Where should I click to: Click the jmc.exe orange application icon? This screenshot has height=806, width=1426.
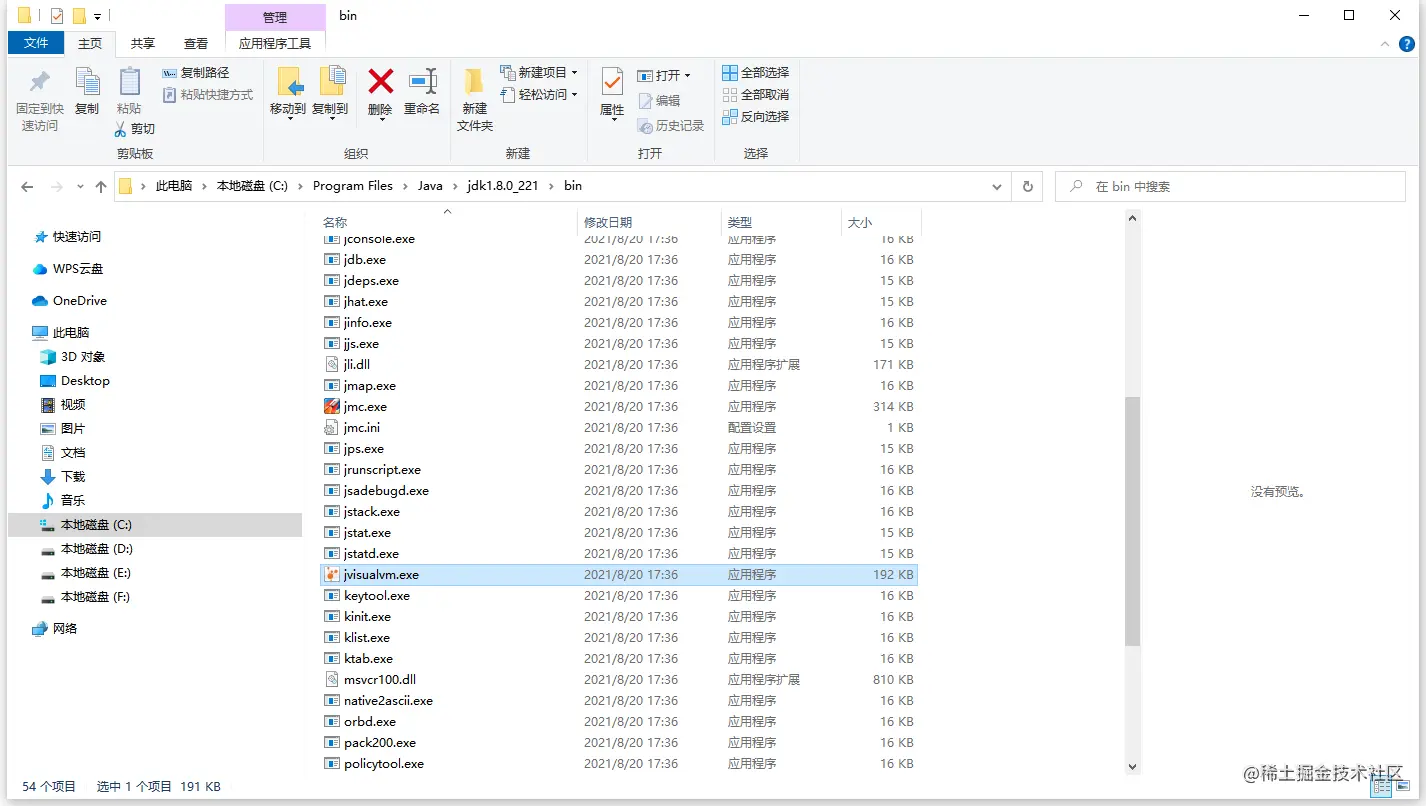(x=332, y=407)
